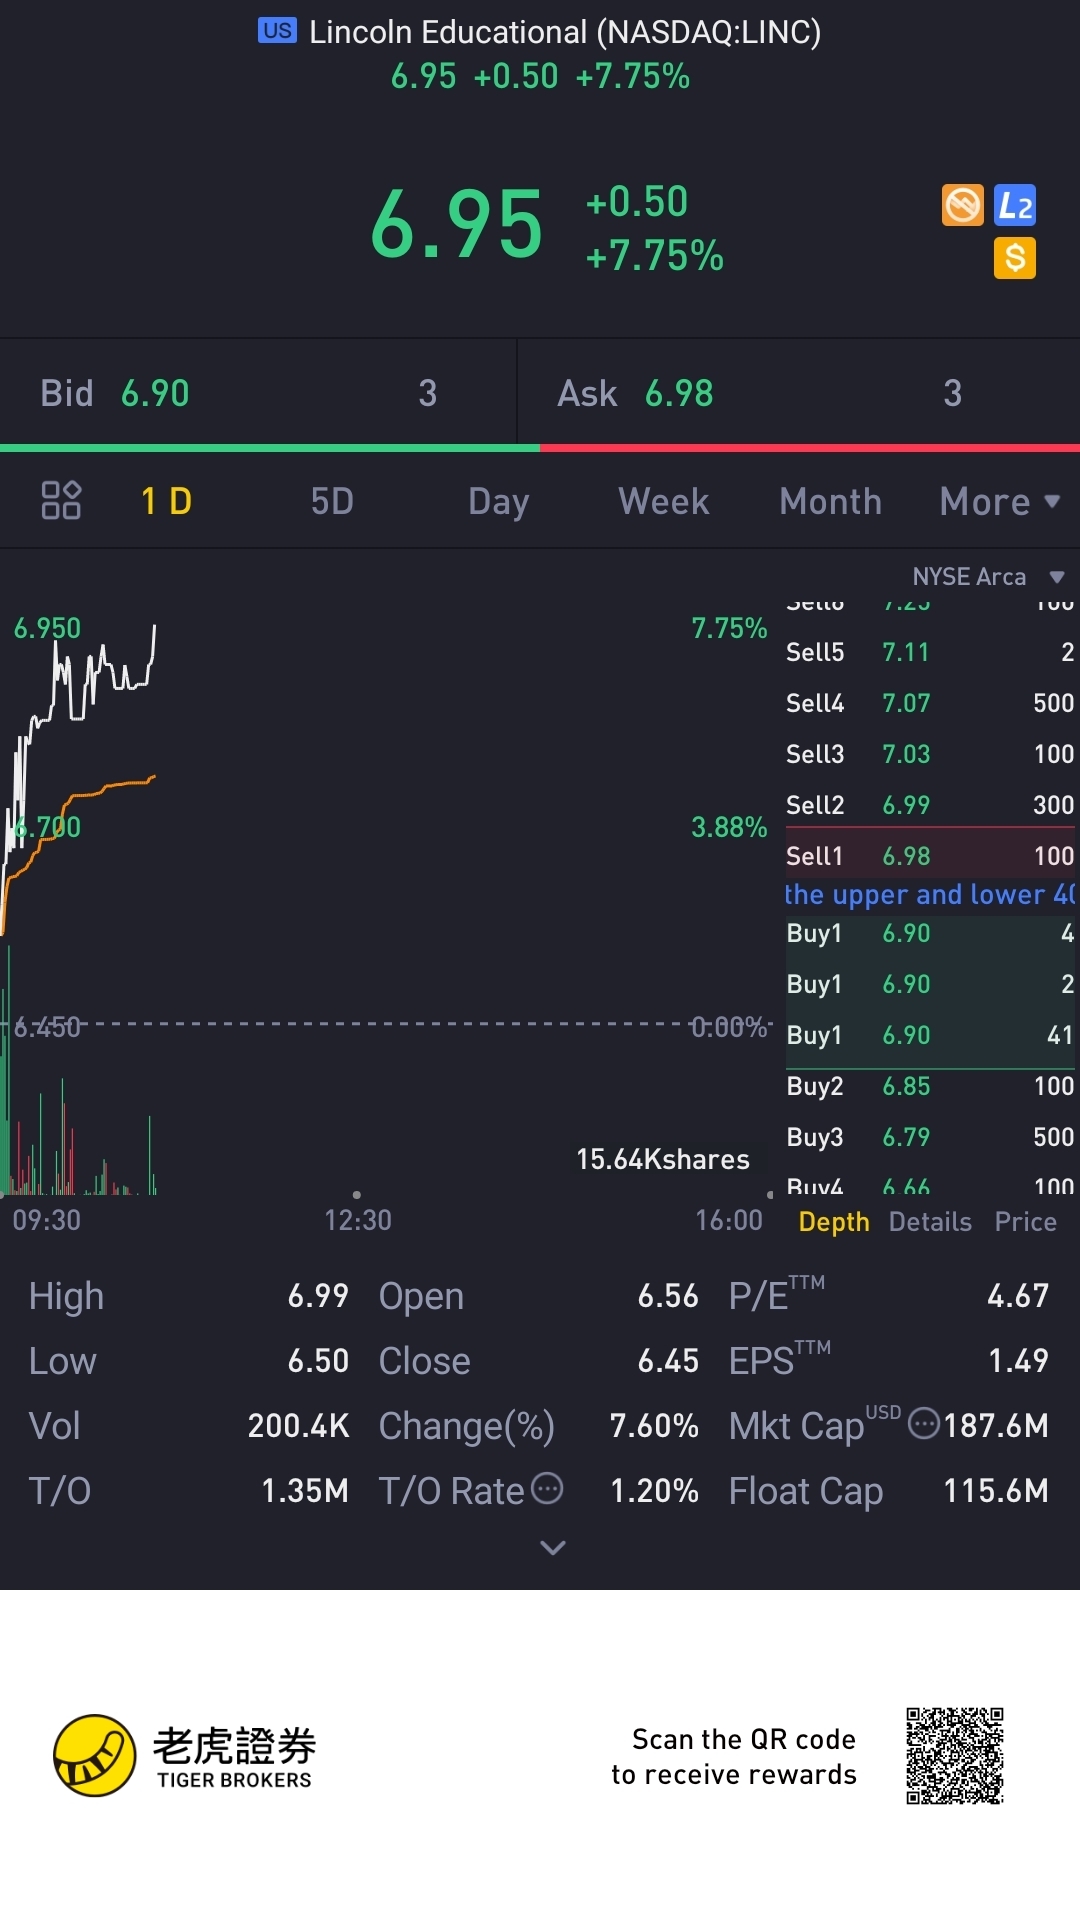Tap the High 6.99 value
This screenshot has width=1080, height=1922.
(x=318, y=1296)
